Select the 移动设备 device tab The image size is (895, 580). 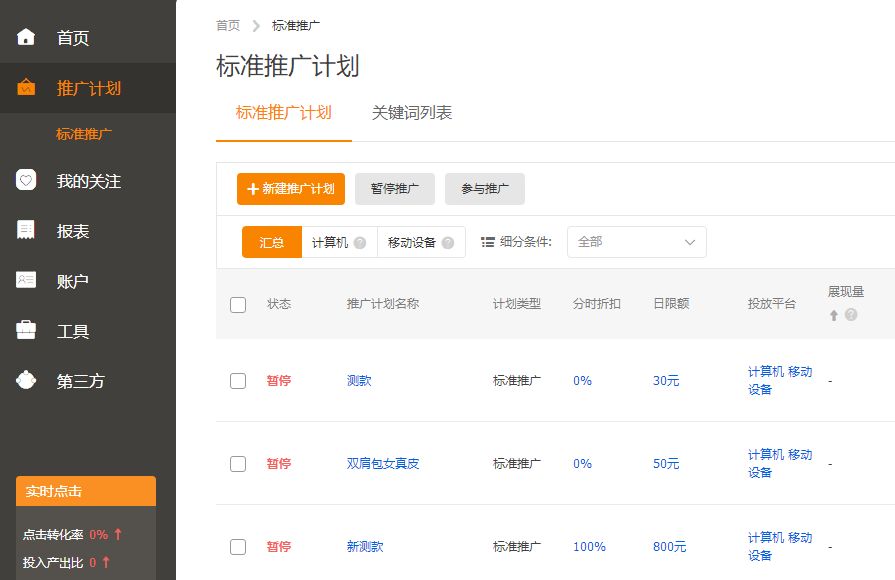pos(414,241)
